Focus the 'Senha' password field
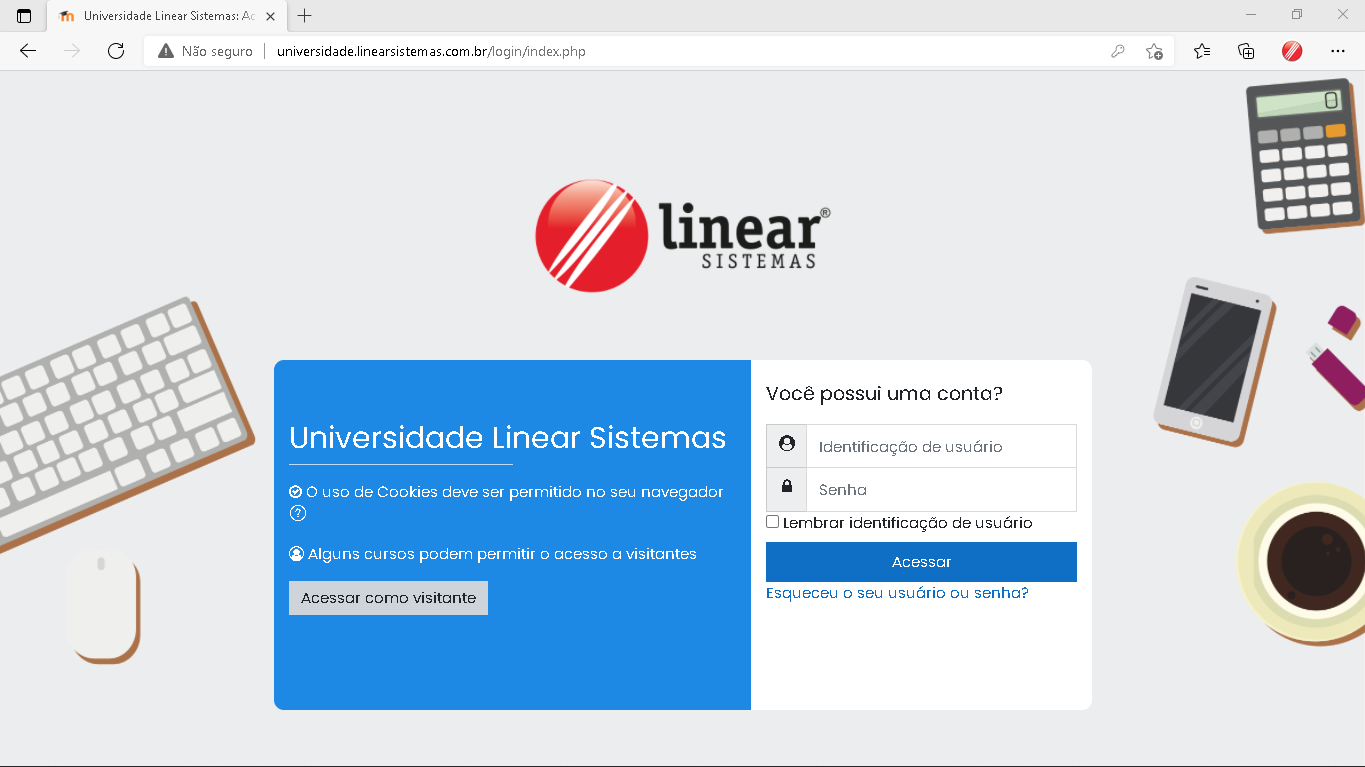The width and height of the screenshot is (1365, 767). point(941,489)
